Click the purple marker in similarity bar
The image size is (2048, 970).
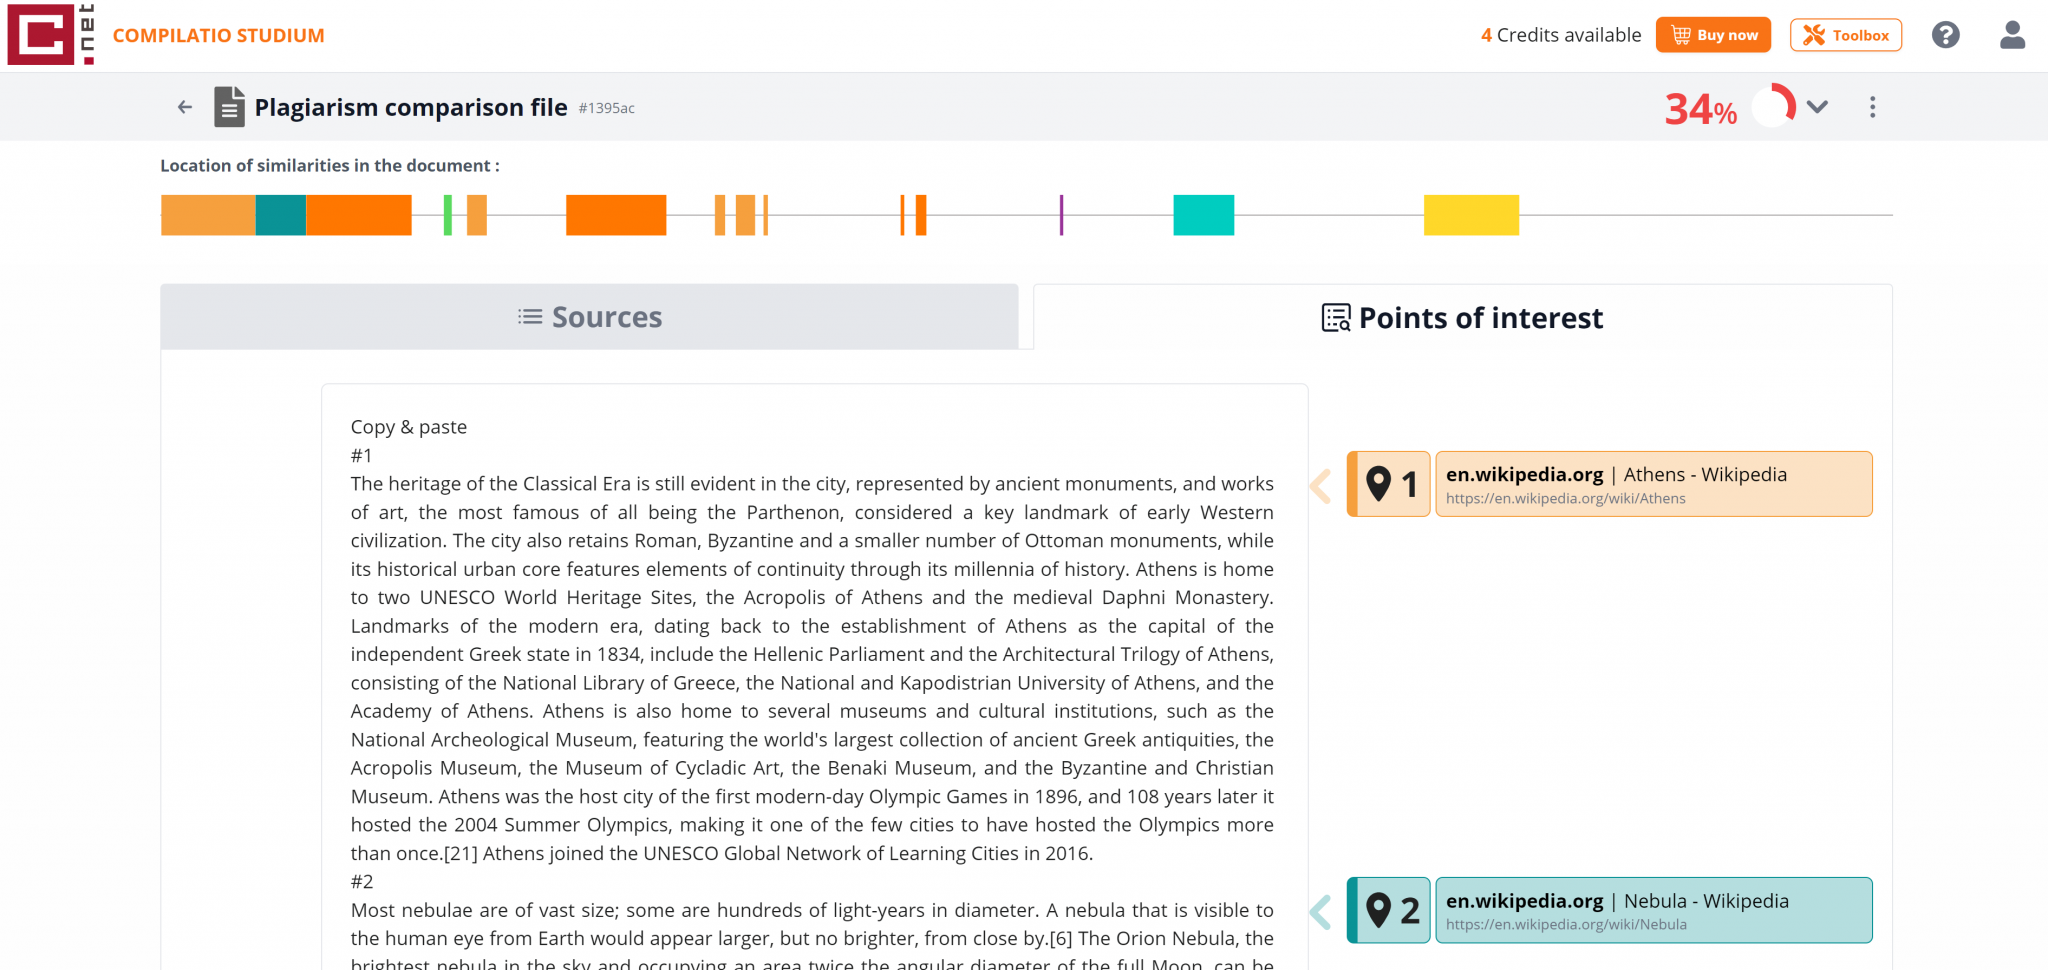[1061, 215]
